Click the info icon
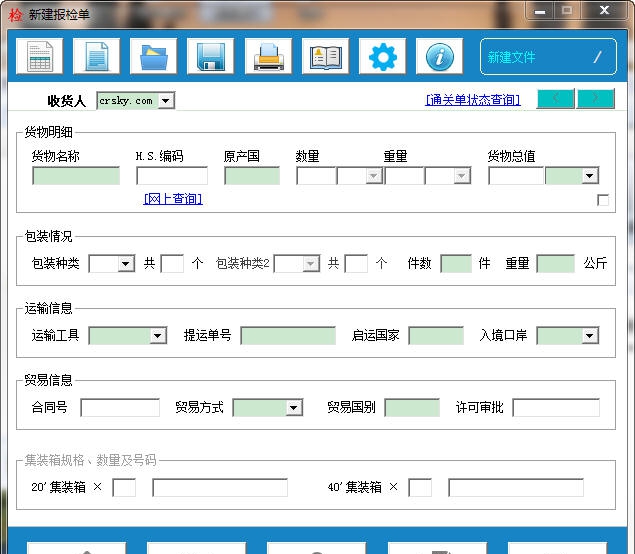This screenshot has width=635, height=554. 439,57
